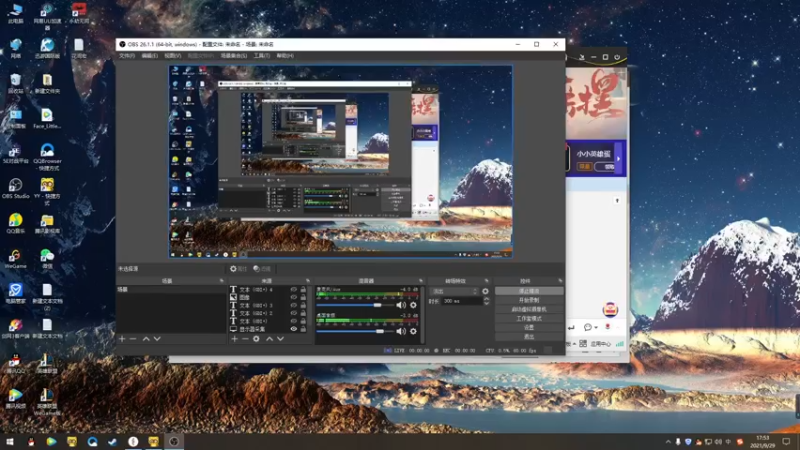
Task: Add a new scene with plus icon
Action: click(122, 339)
